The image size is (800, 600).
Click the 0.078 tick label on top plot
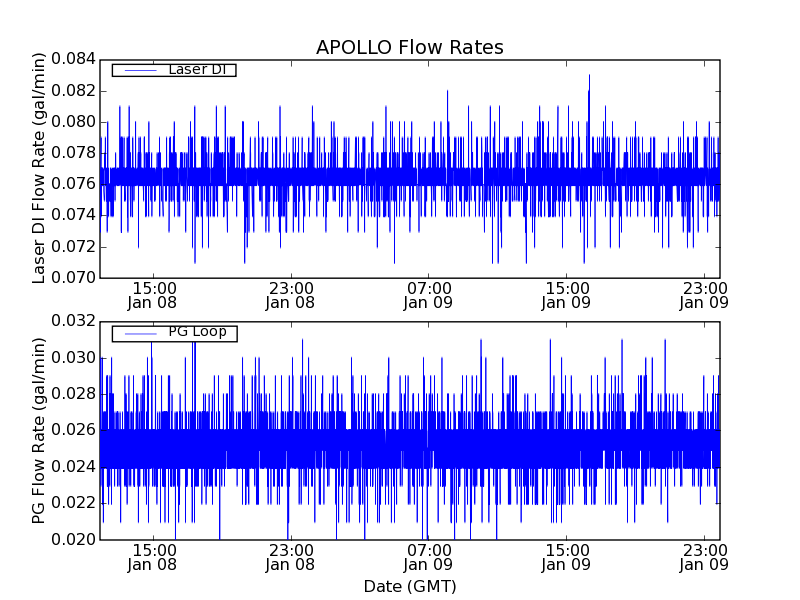[73, 153]
